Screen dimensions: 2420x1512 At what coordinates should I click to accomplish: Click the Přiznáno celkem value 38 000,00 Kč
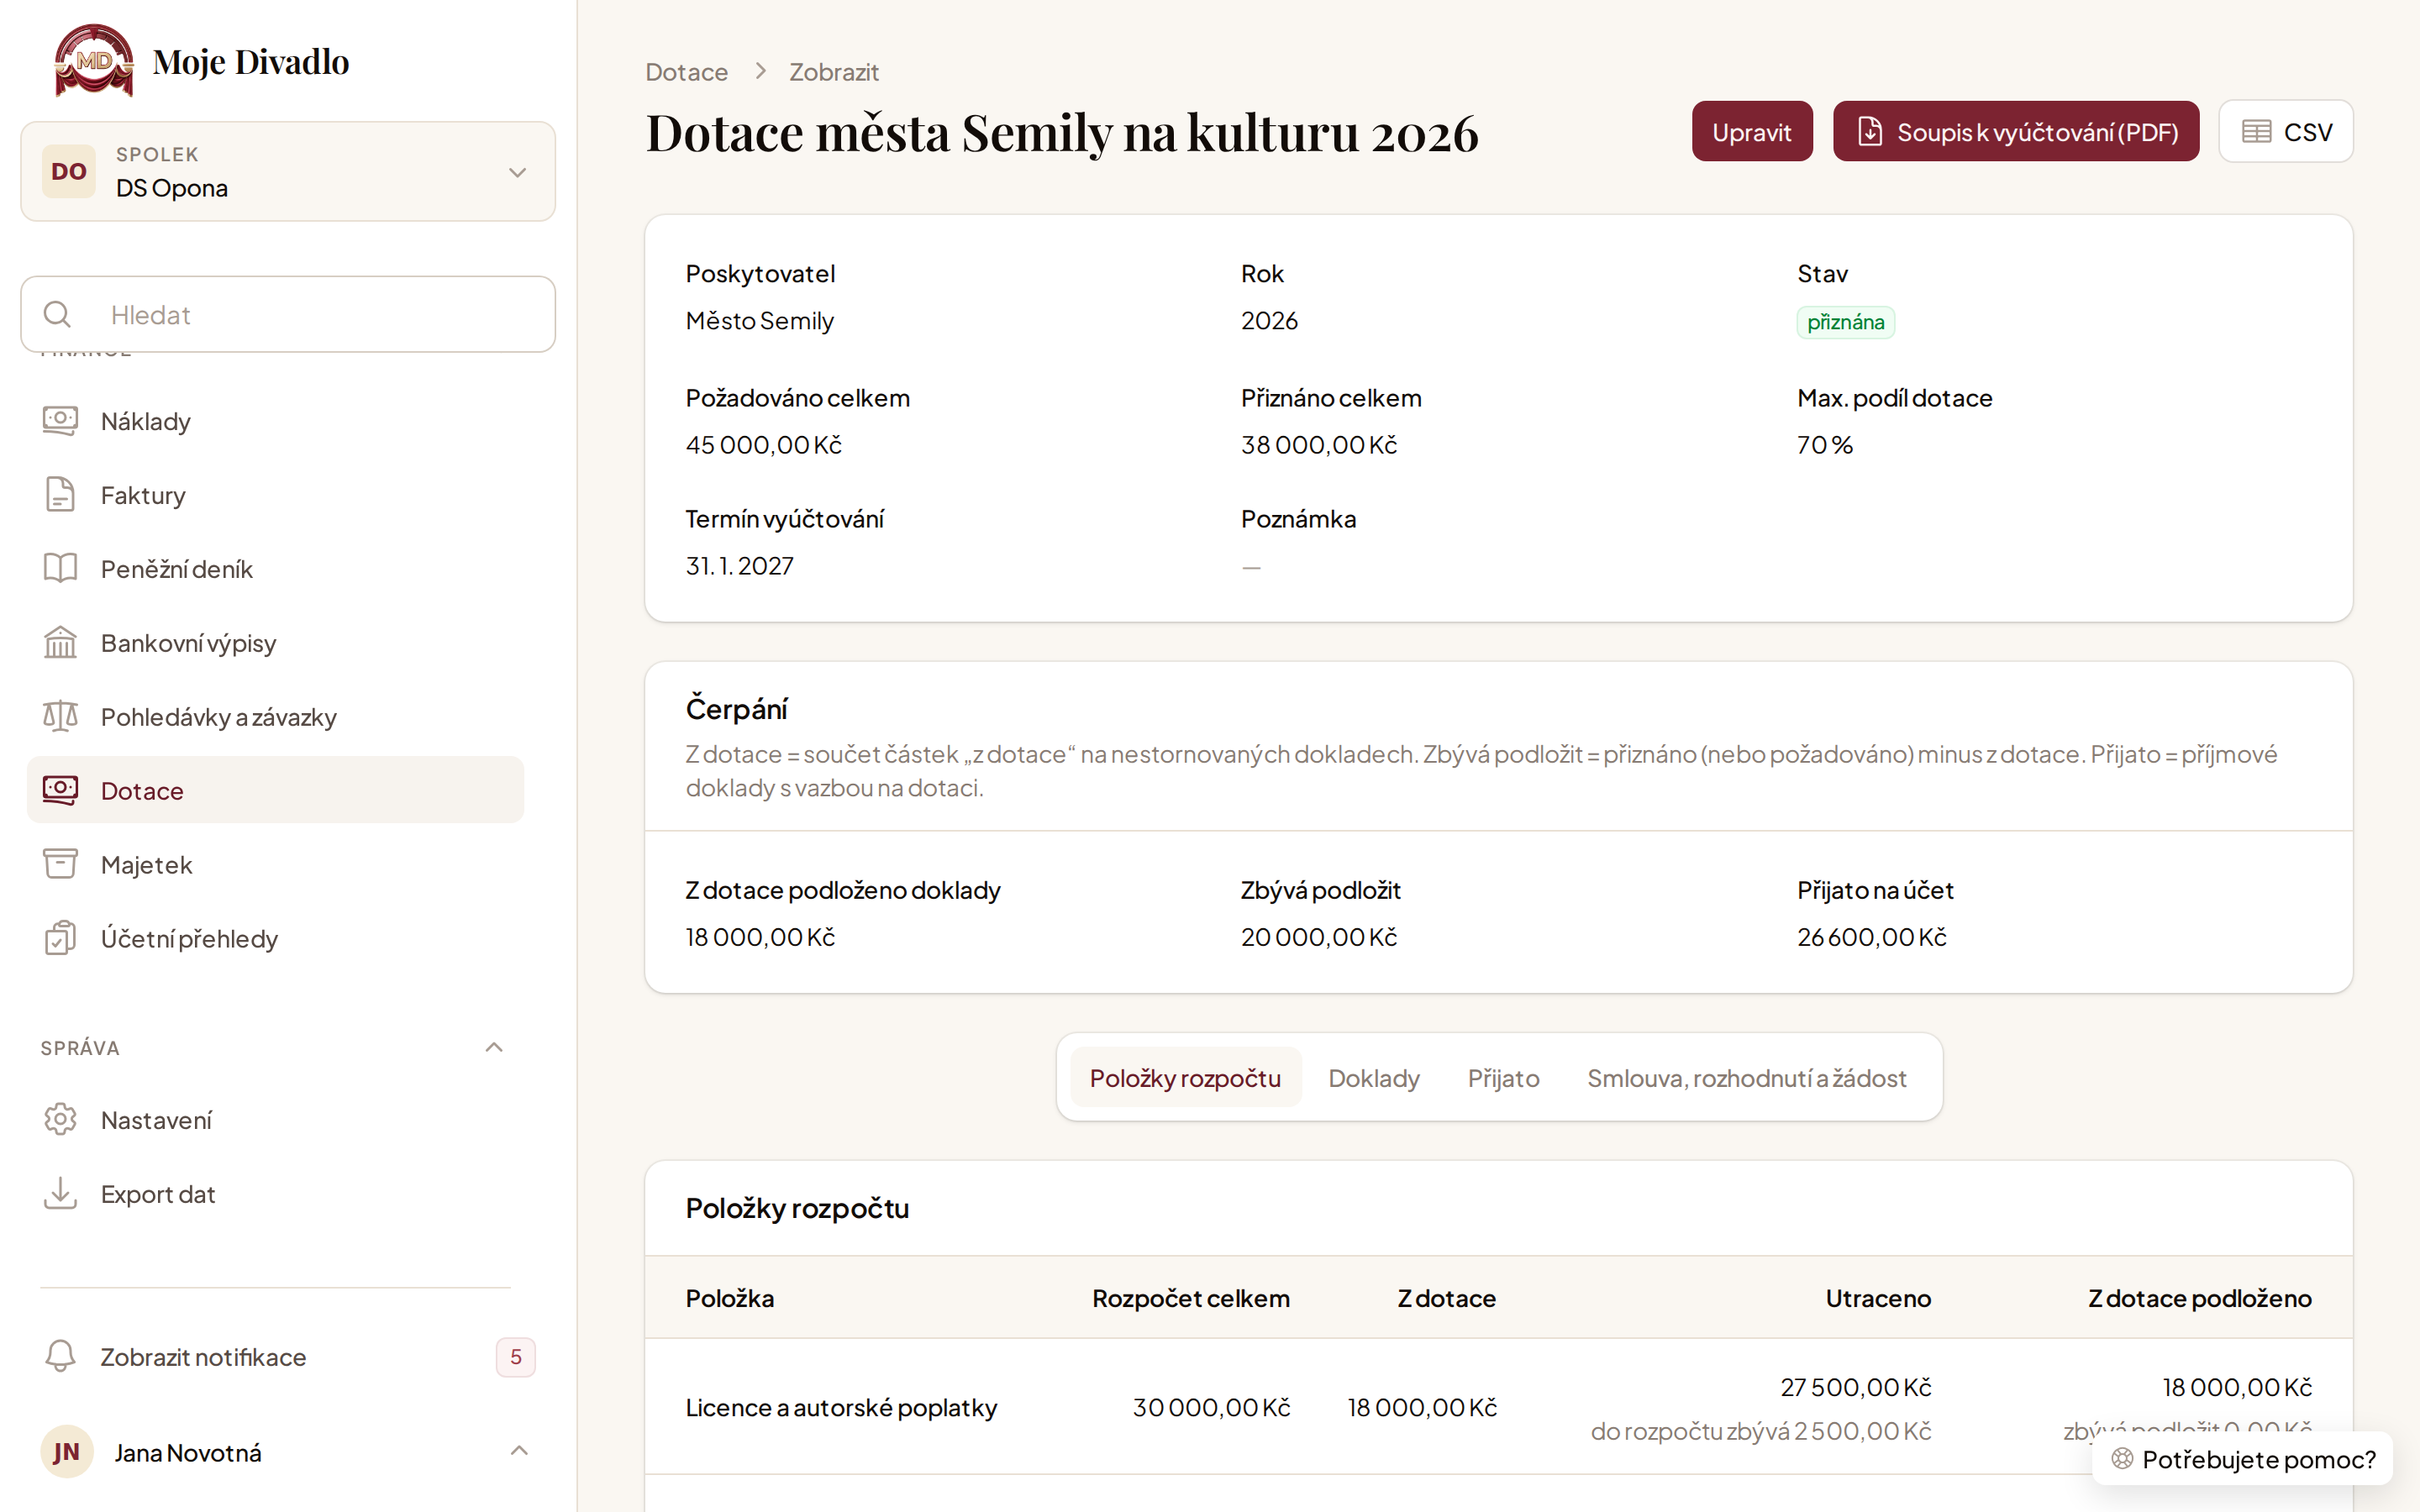(1319, 445)
